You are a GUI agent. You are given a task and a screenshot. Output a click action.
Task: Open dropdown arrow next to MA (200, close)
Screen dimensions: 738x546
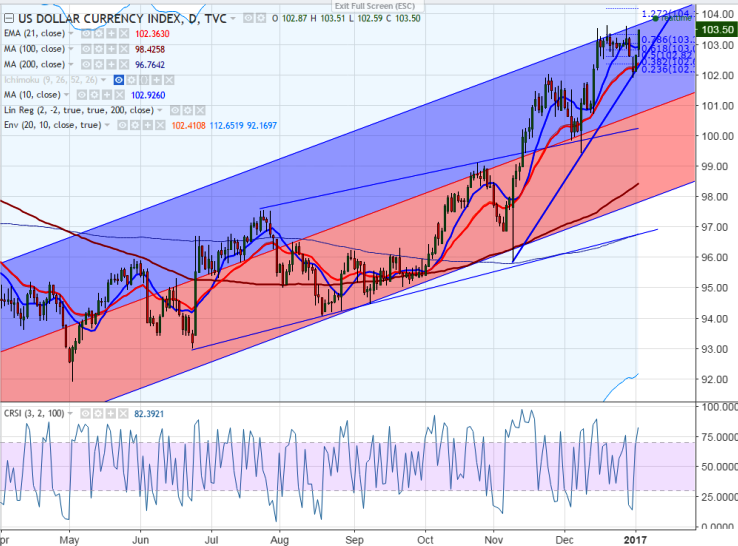click(71, 64)
